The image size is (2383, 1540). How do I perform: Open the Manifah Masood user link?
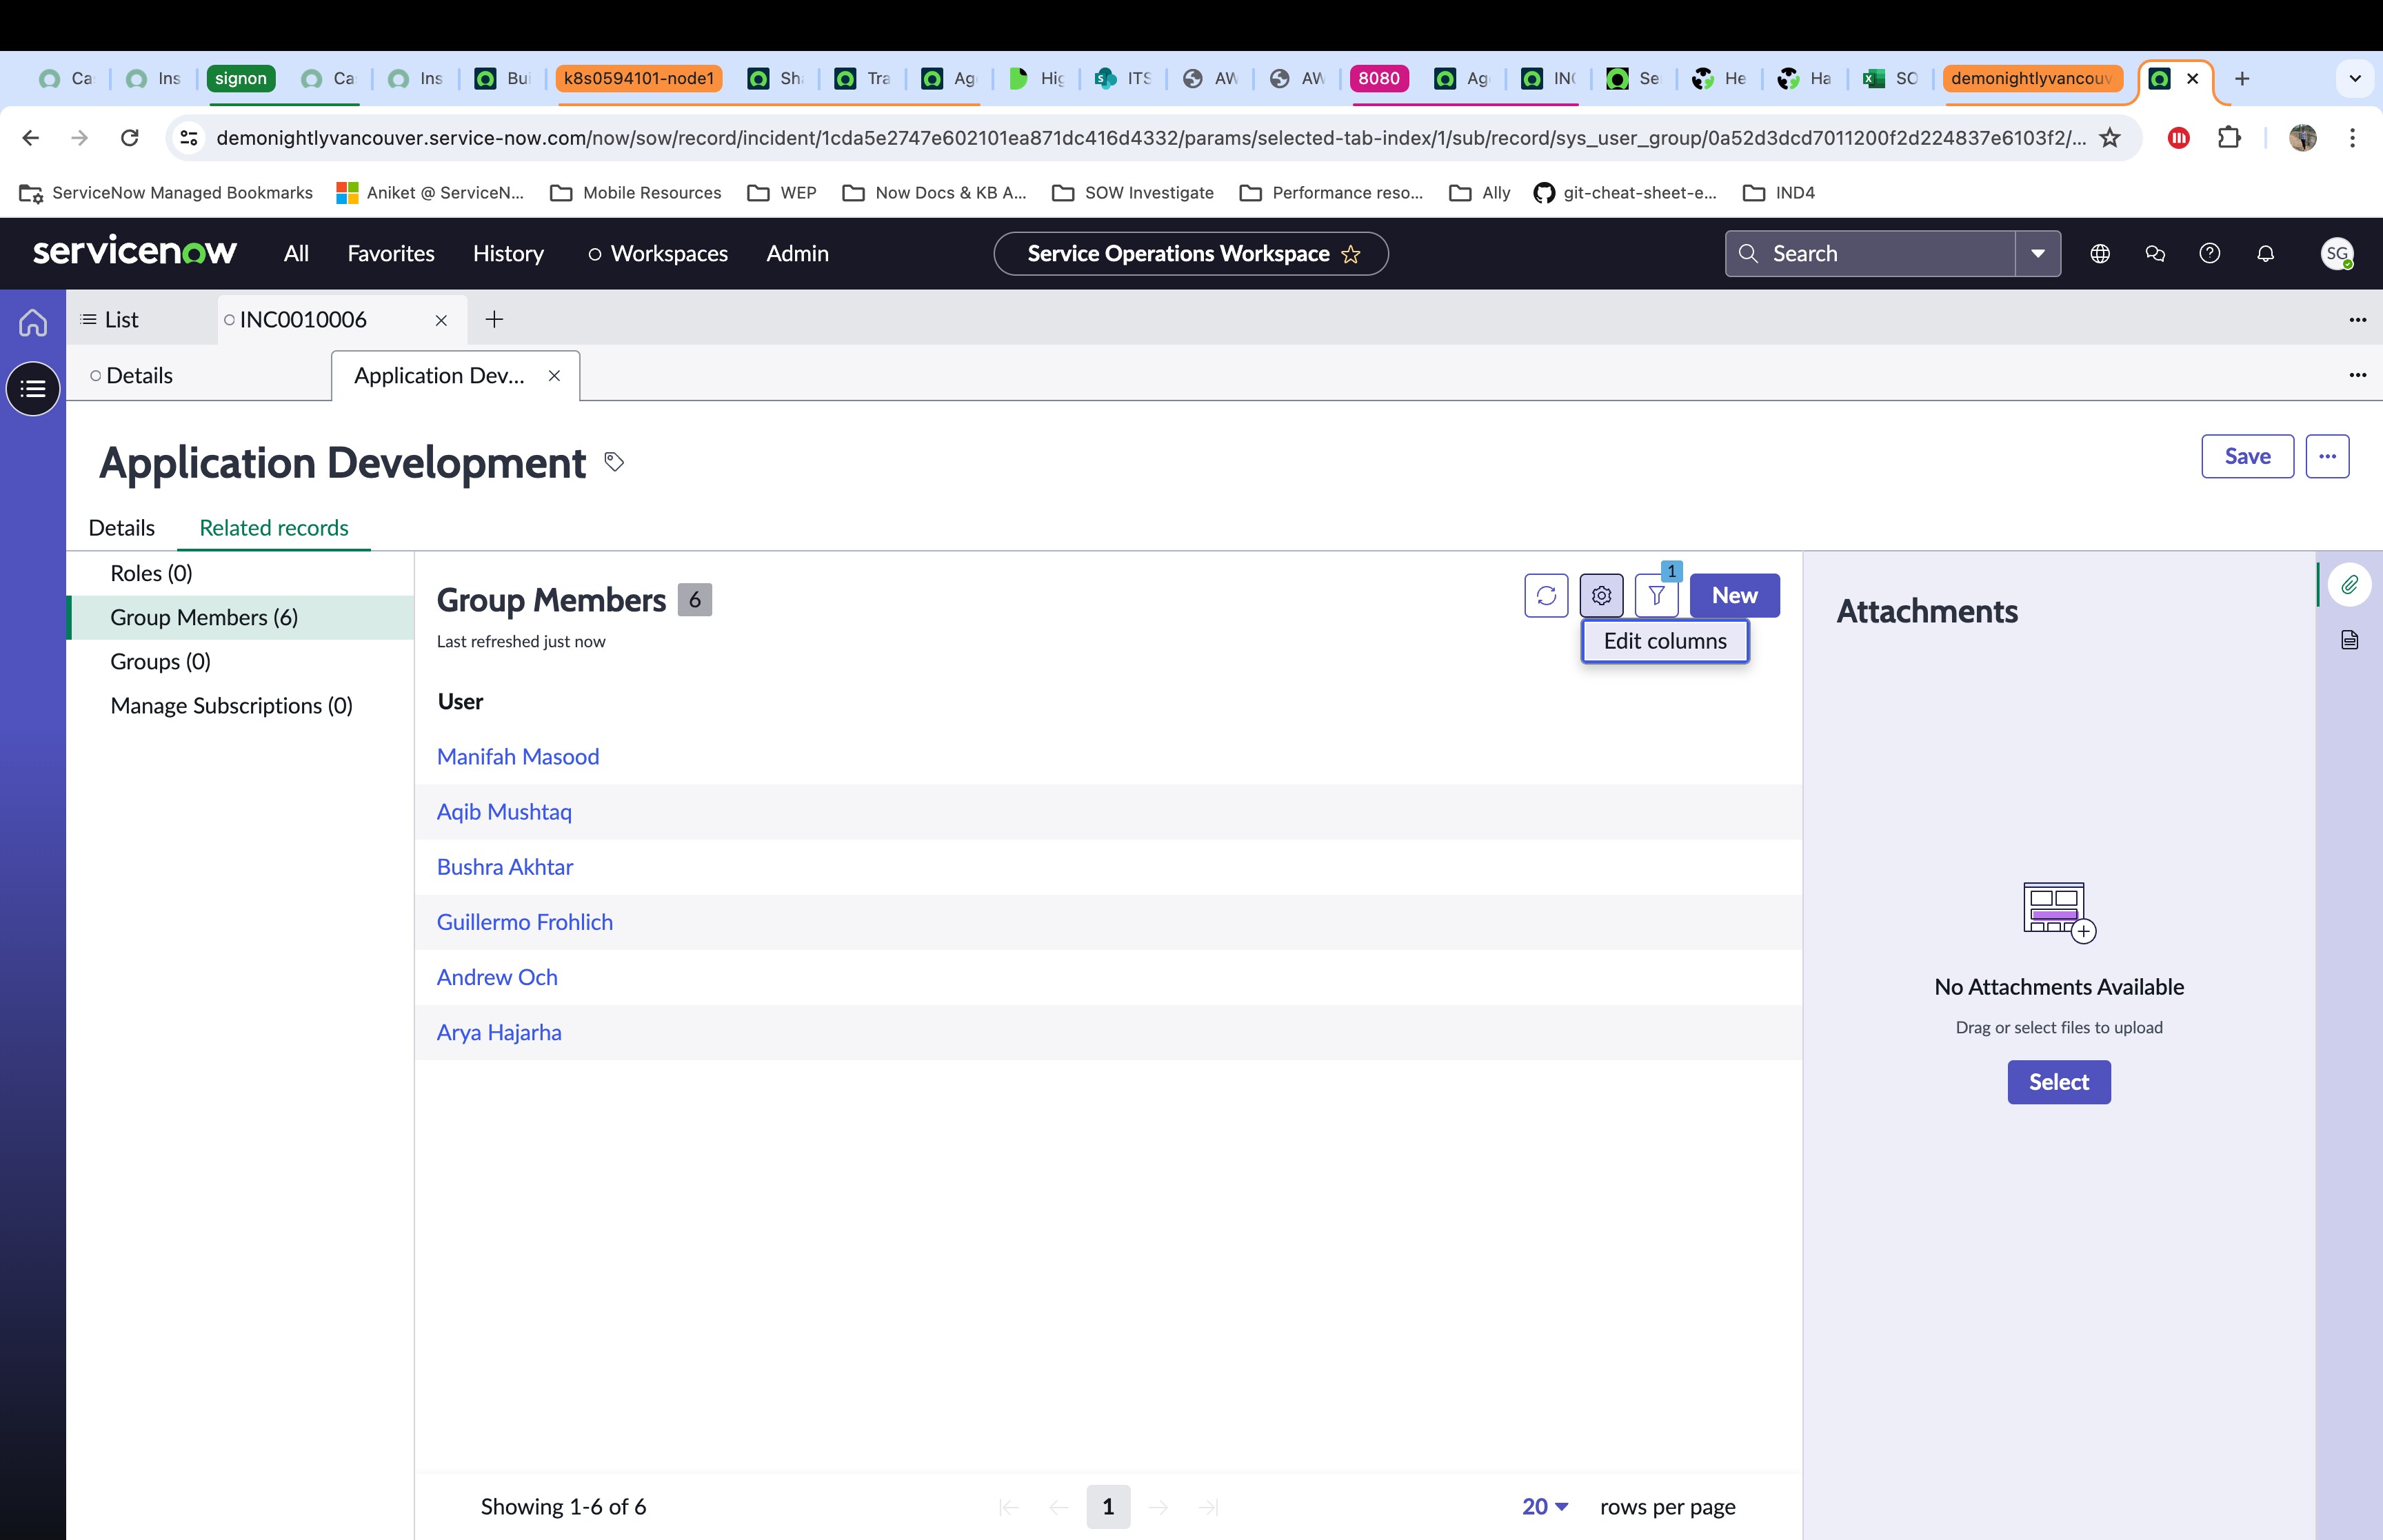pyautogui.click(x=518, y=757)
